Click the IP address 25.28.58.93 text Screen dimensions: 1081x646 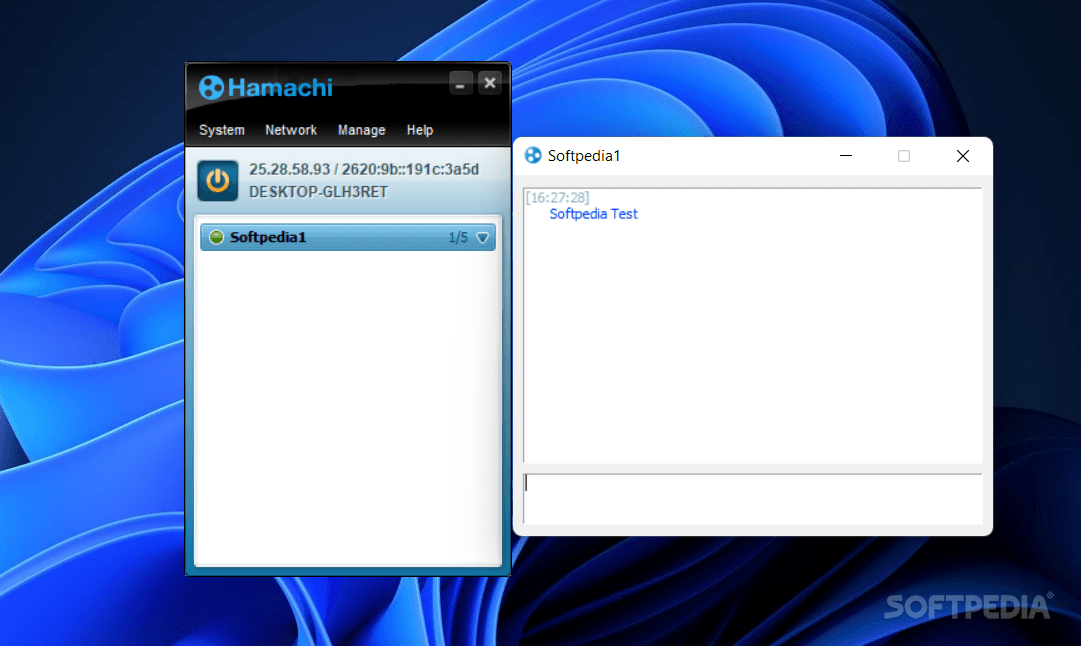pyautogui.click(x=290, y=170)
